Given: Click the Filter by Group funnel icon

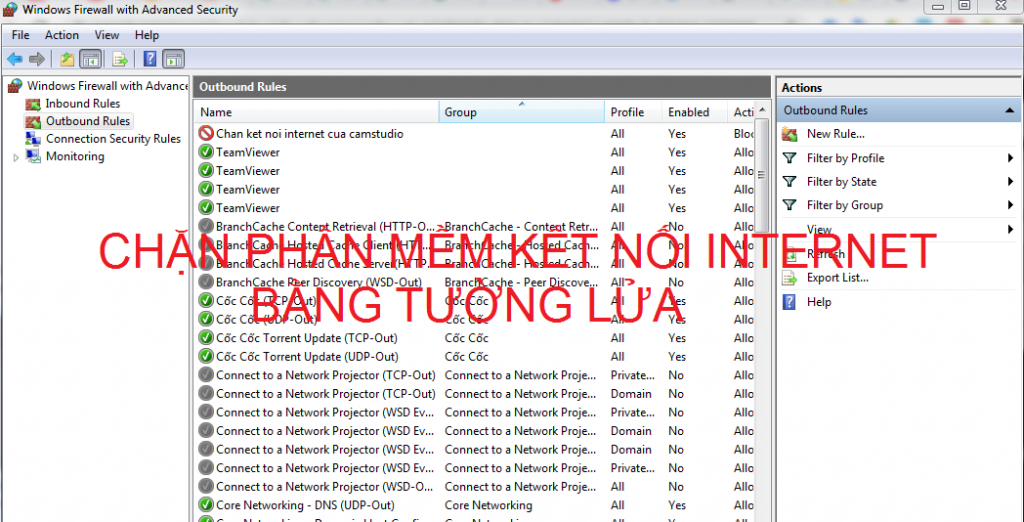Looking at the screenshot, I should click(790, 205).
